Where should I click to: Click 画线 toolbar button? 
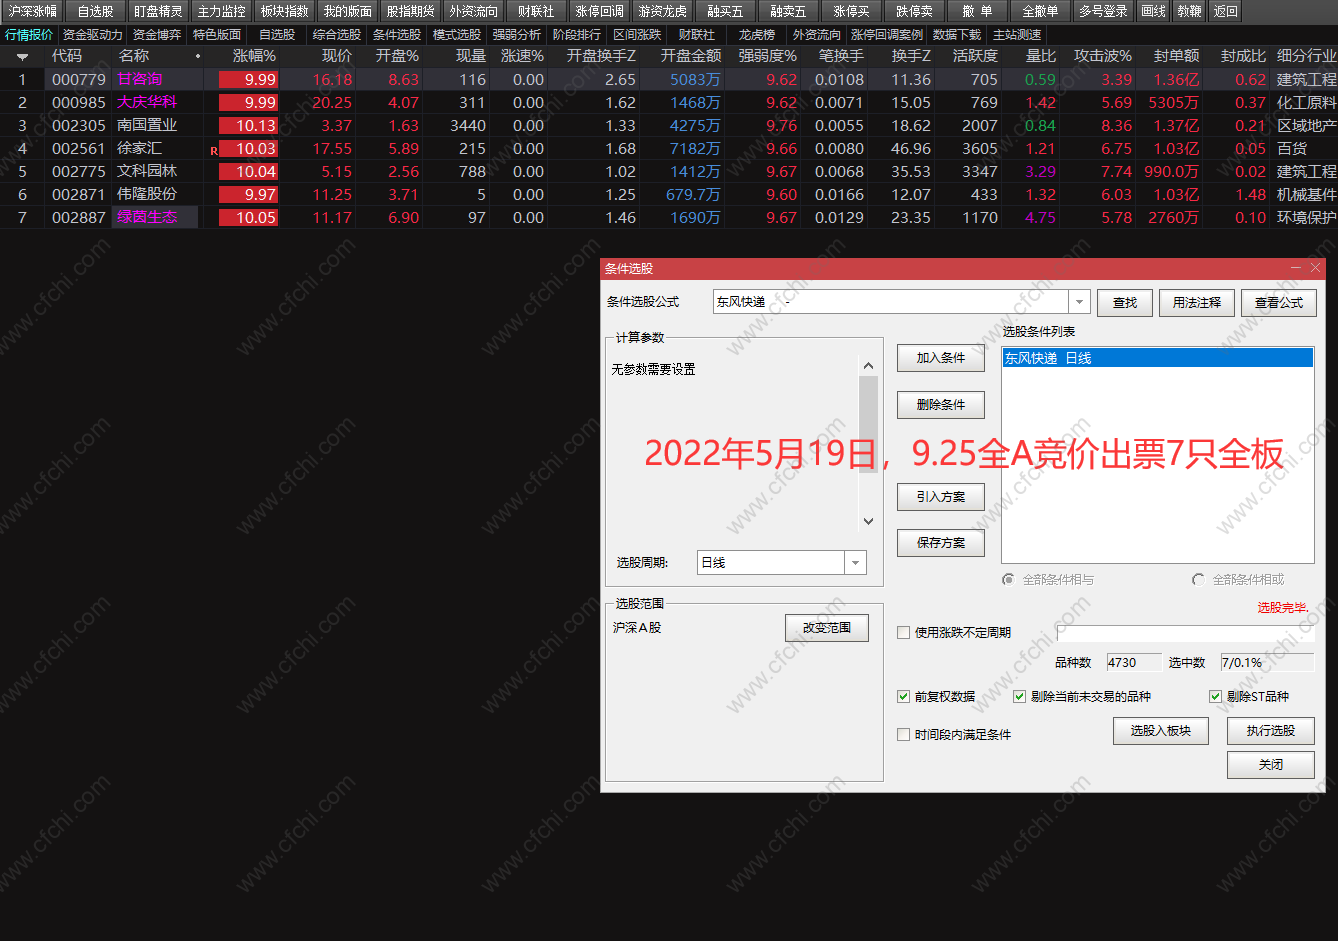tap(1154, 11)
